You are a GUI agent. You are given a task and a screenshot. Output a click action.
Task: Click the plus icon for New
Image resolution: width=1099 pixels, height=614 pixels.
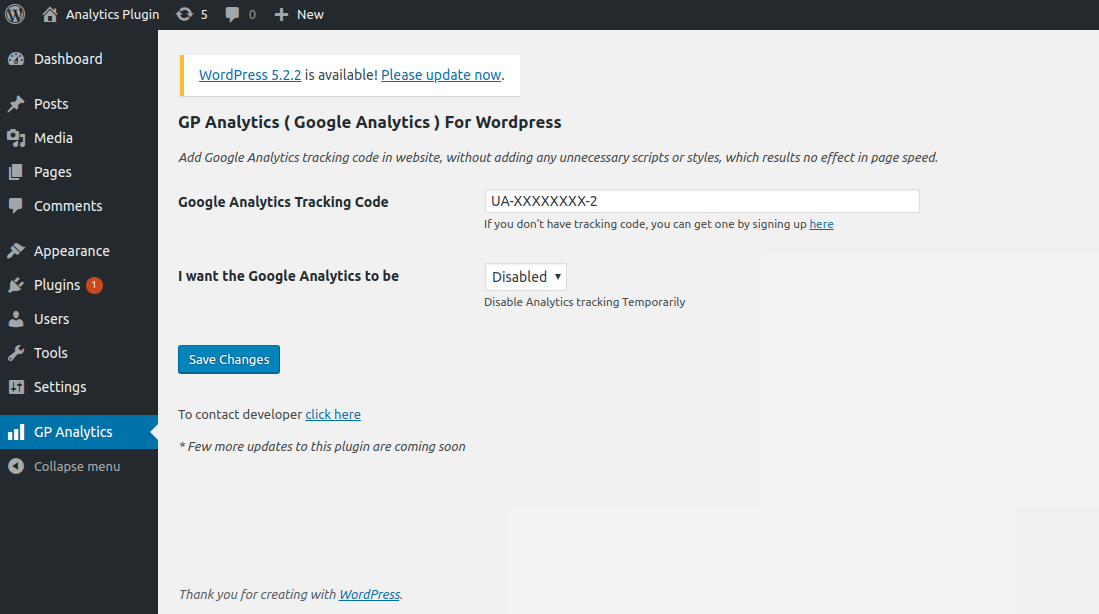tap(281, 15)
